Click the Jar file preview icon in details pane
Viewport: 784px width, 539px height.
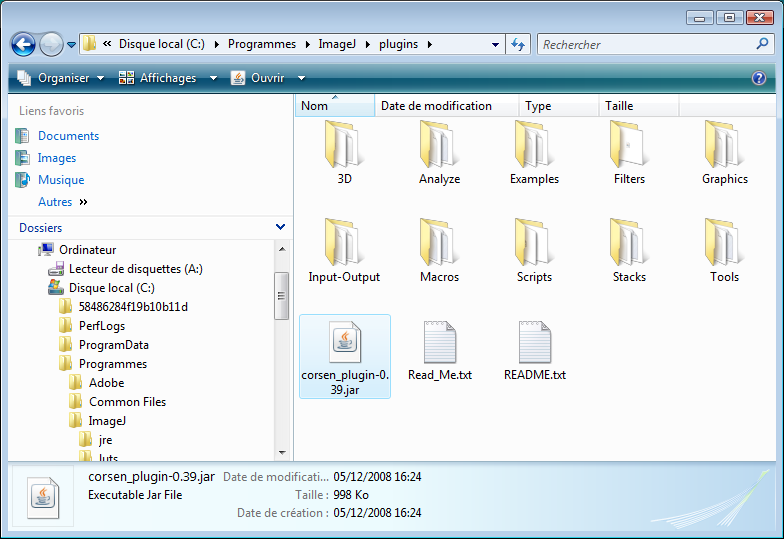click(x=43, y=496)
